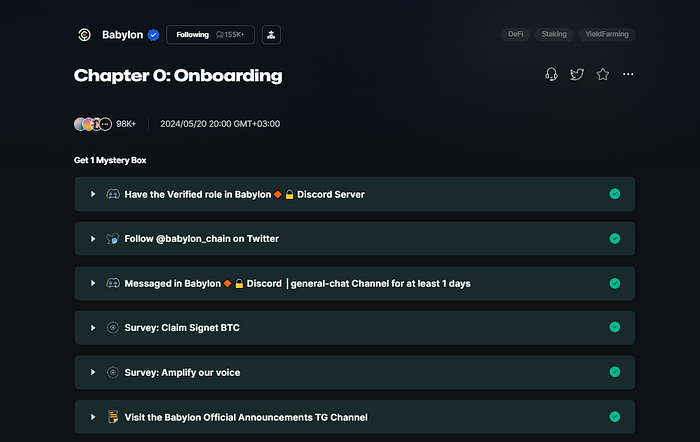
Task: Click the Chapter 0: Onboarding title
Action: tap(178, 75)
